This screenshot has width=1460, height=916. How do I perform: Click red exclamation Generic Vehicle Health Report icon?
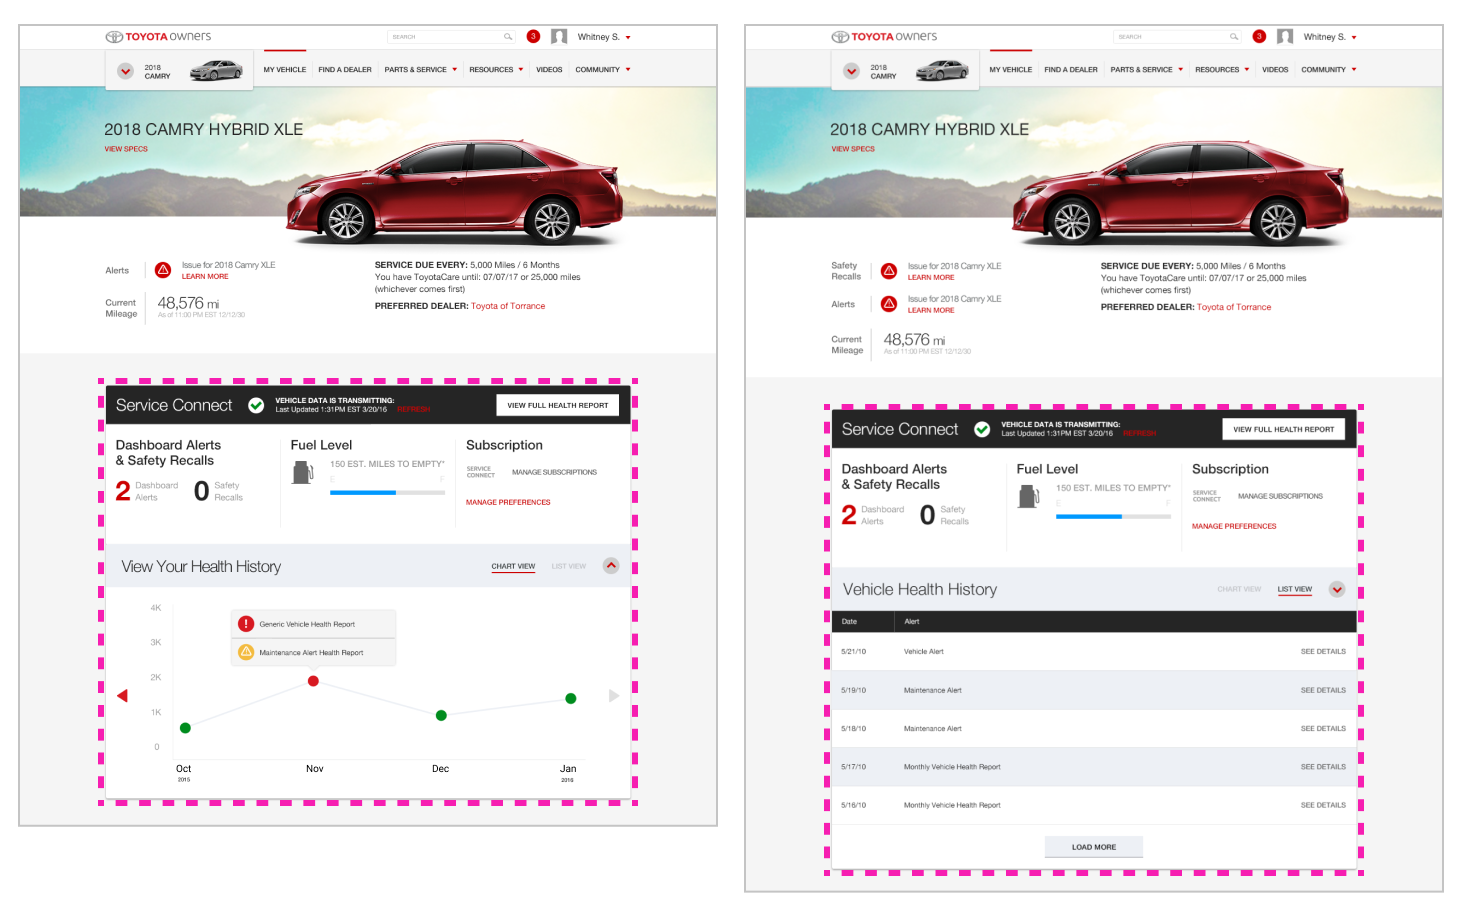click(x=246, y=624)
